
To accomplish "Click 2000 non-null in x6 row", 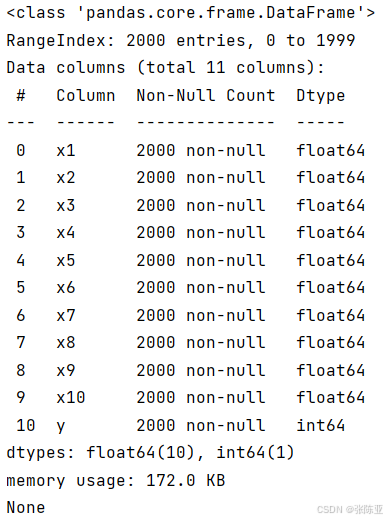I will [201, 287].
